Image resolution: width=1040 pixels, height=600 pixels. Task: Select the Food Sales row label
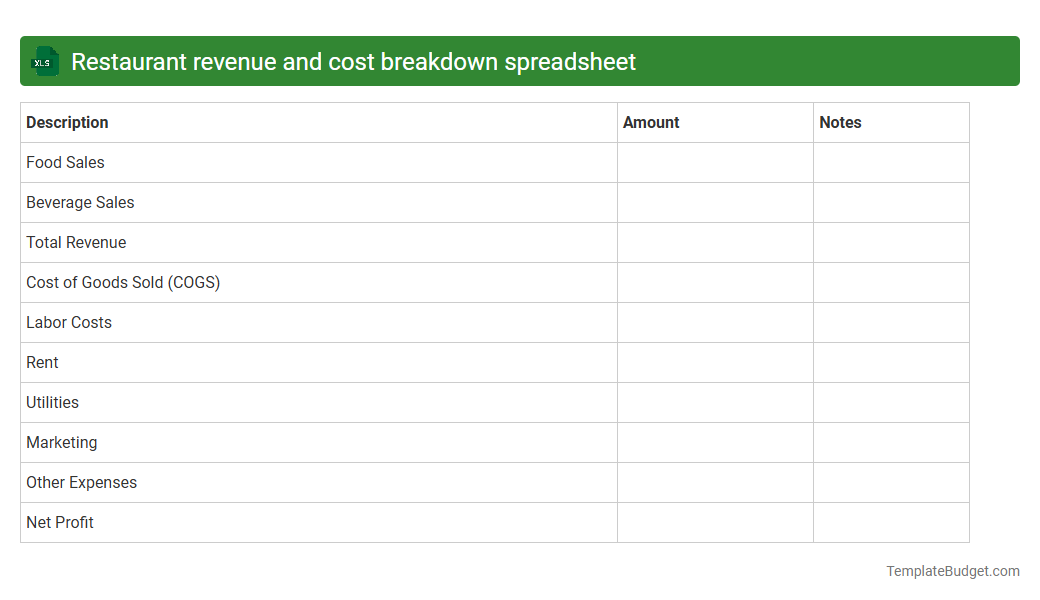click(x=65, y=162)
